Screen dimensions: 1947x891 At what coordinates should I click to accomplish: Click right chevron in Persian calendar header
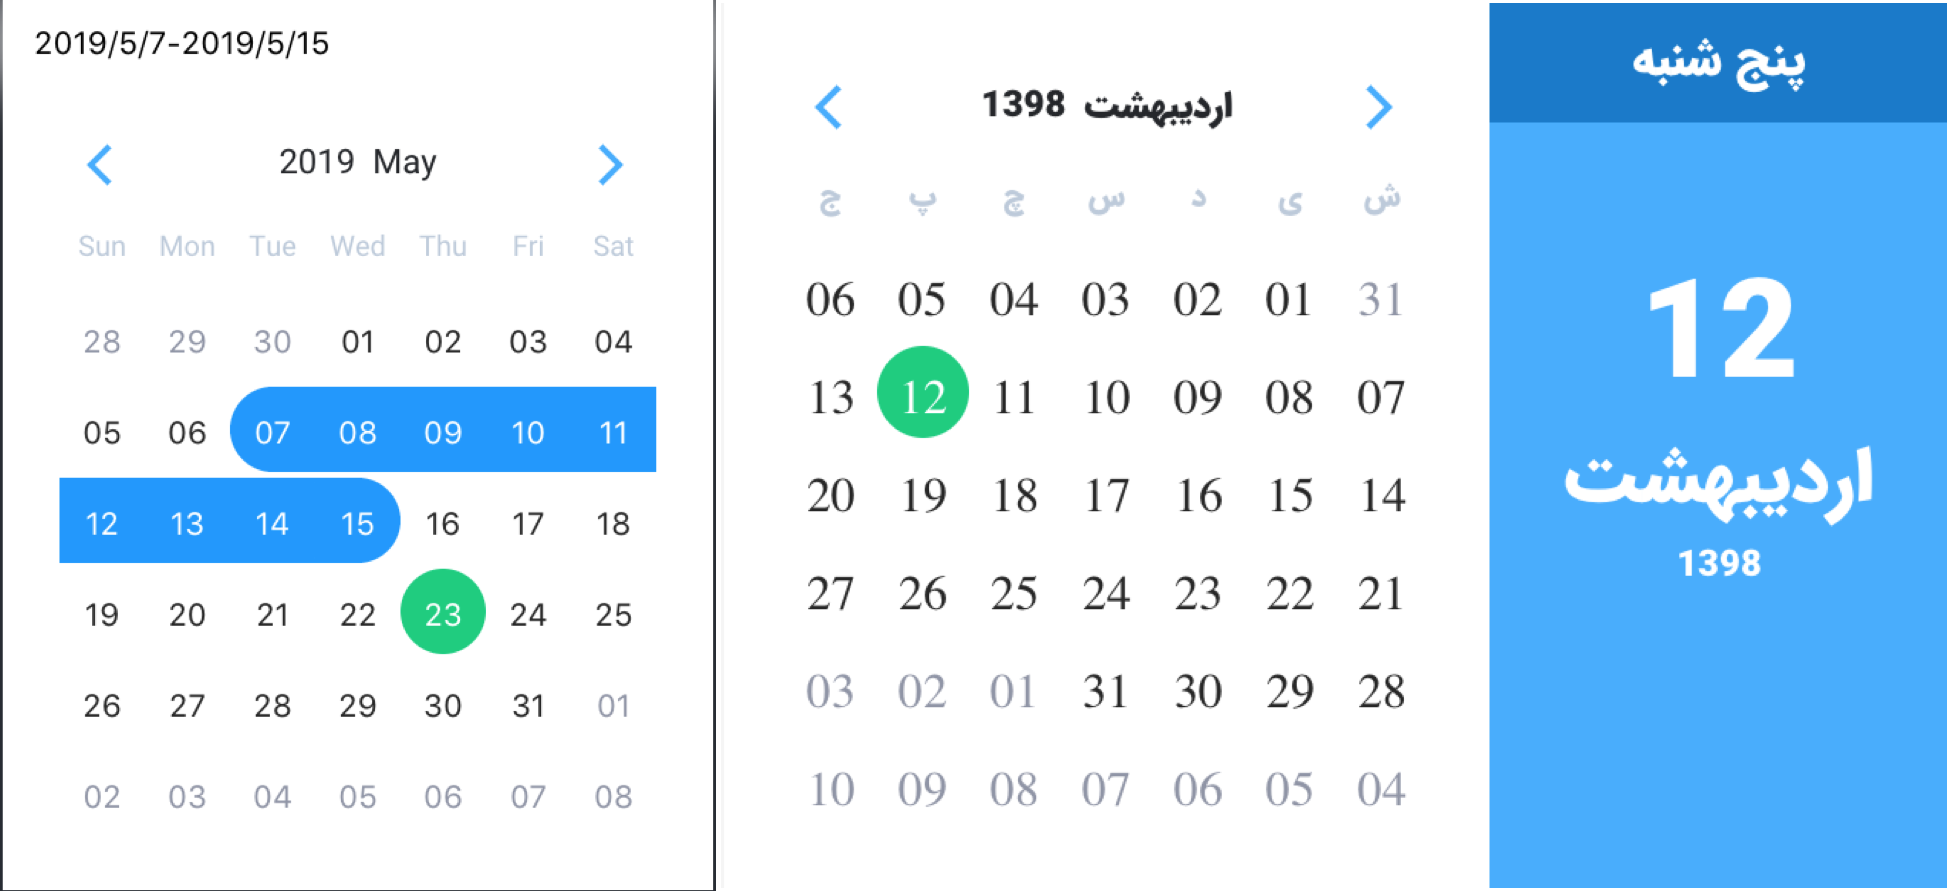[x=1378, y=107]
